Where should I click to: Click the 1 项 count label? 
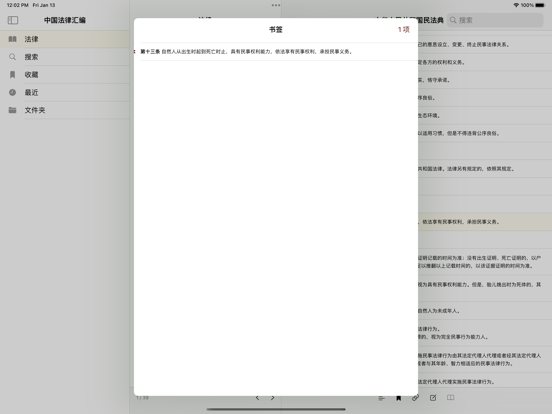coord(404,30)
